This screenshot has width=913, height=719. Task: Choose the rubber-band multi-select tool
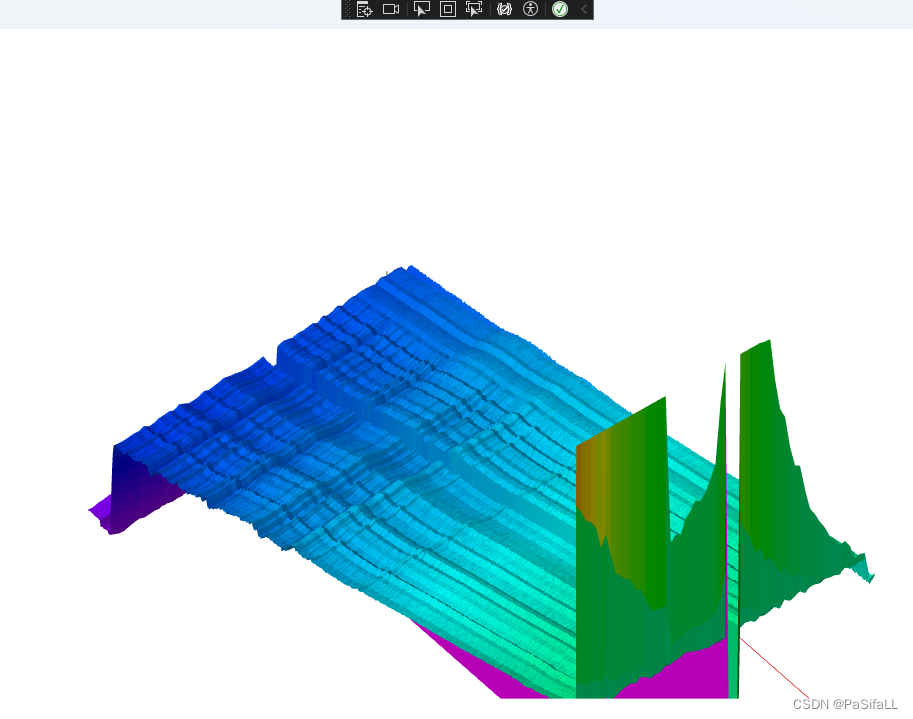473,10
